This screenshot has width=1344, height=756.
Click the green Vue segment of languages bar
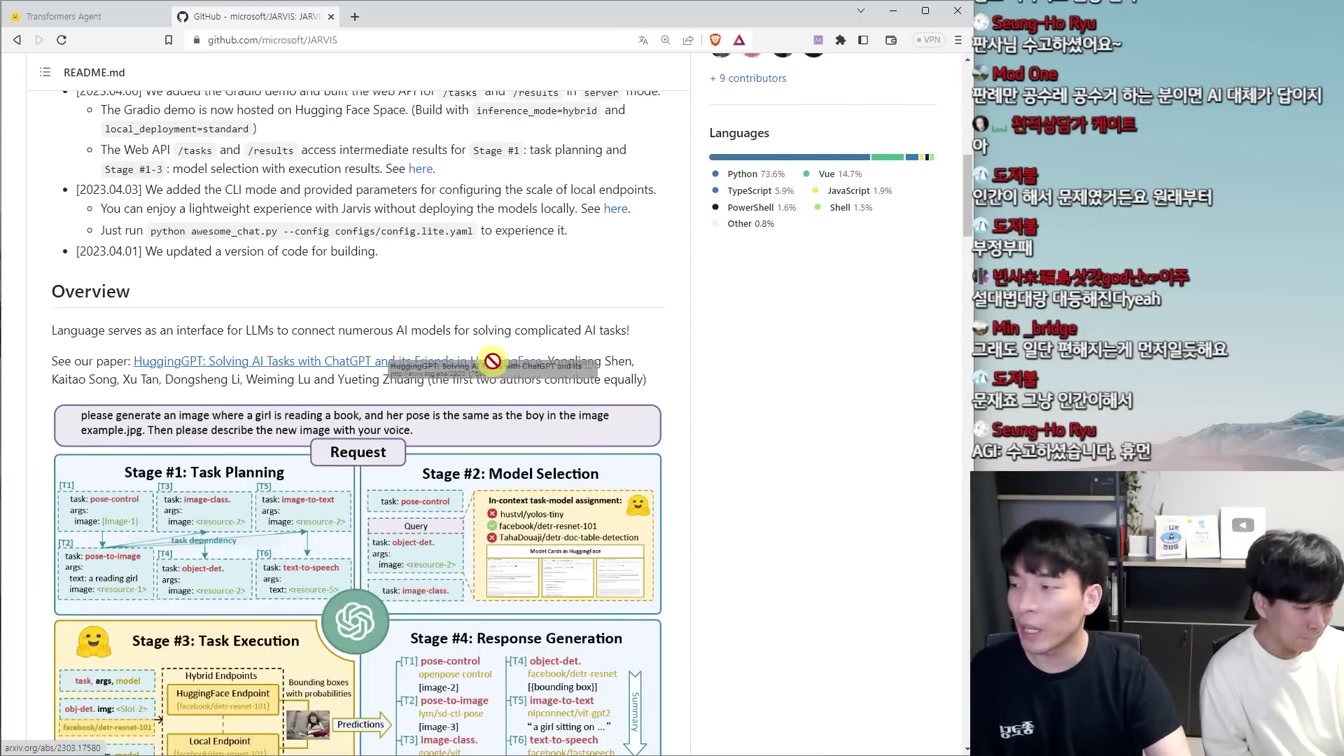(888, 157)
